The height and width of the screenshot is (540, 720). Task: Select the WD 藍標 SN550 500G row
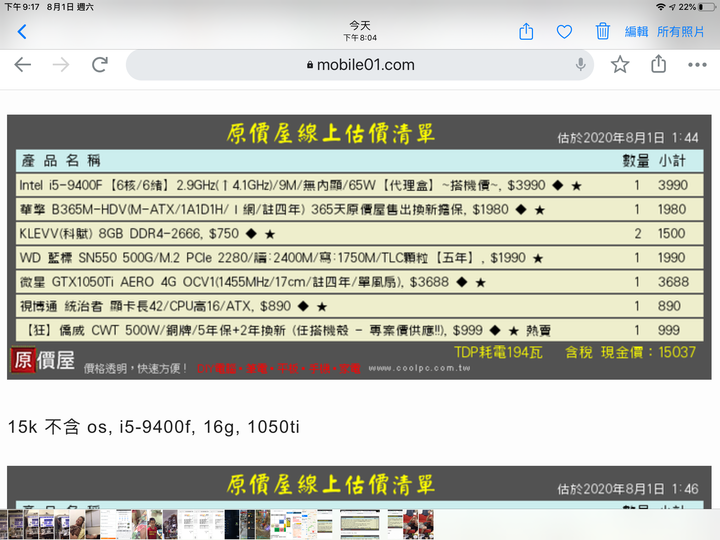(x=360, y=258)
